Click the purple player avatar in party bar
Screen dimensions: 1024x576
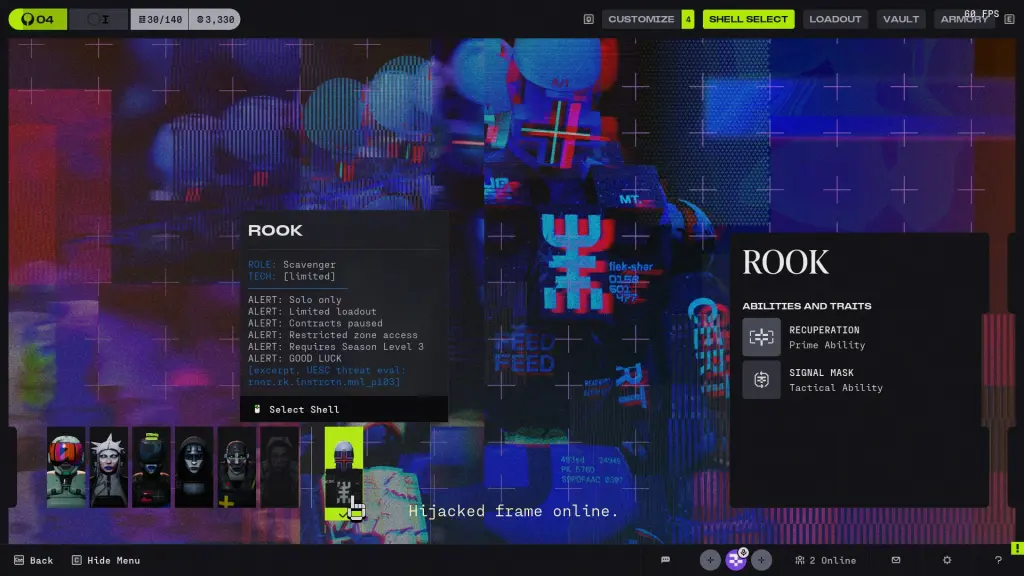click(736, 560)
